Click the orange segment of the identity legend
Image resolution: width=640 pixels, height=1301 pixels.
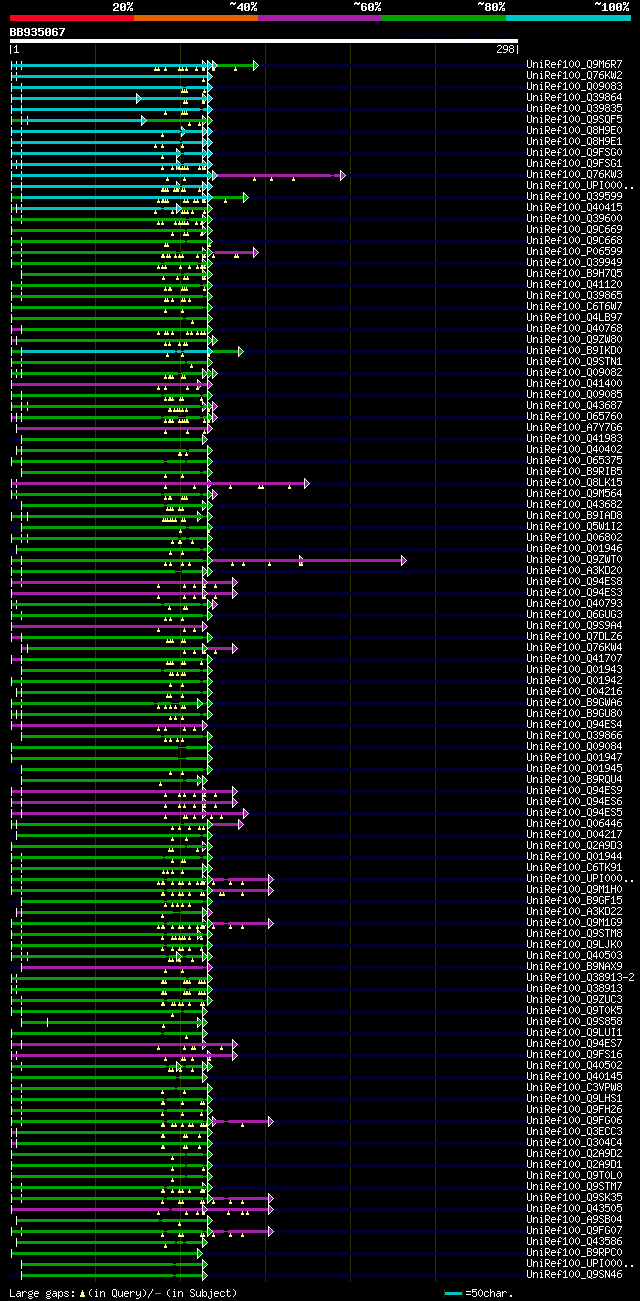pos(196,18)
